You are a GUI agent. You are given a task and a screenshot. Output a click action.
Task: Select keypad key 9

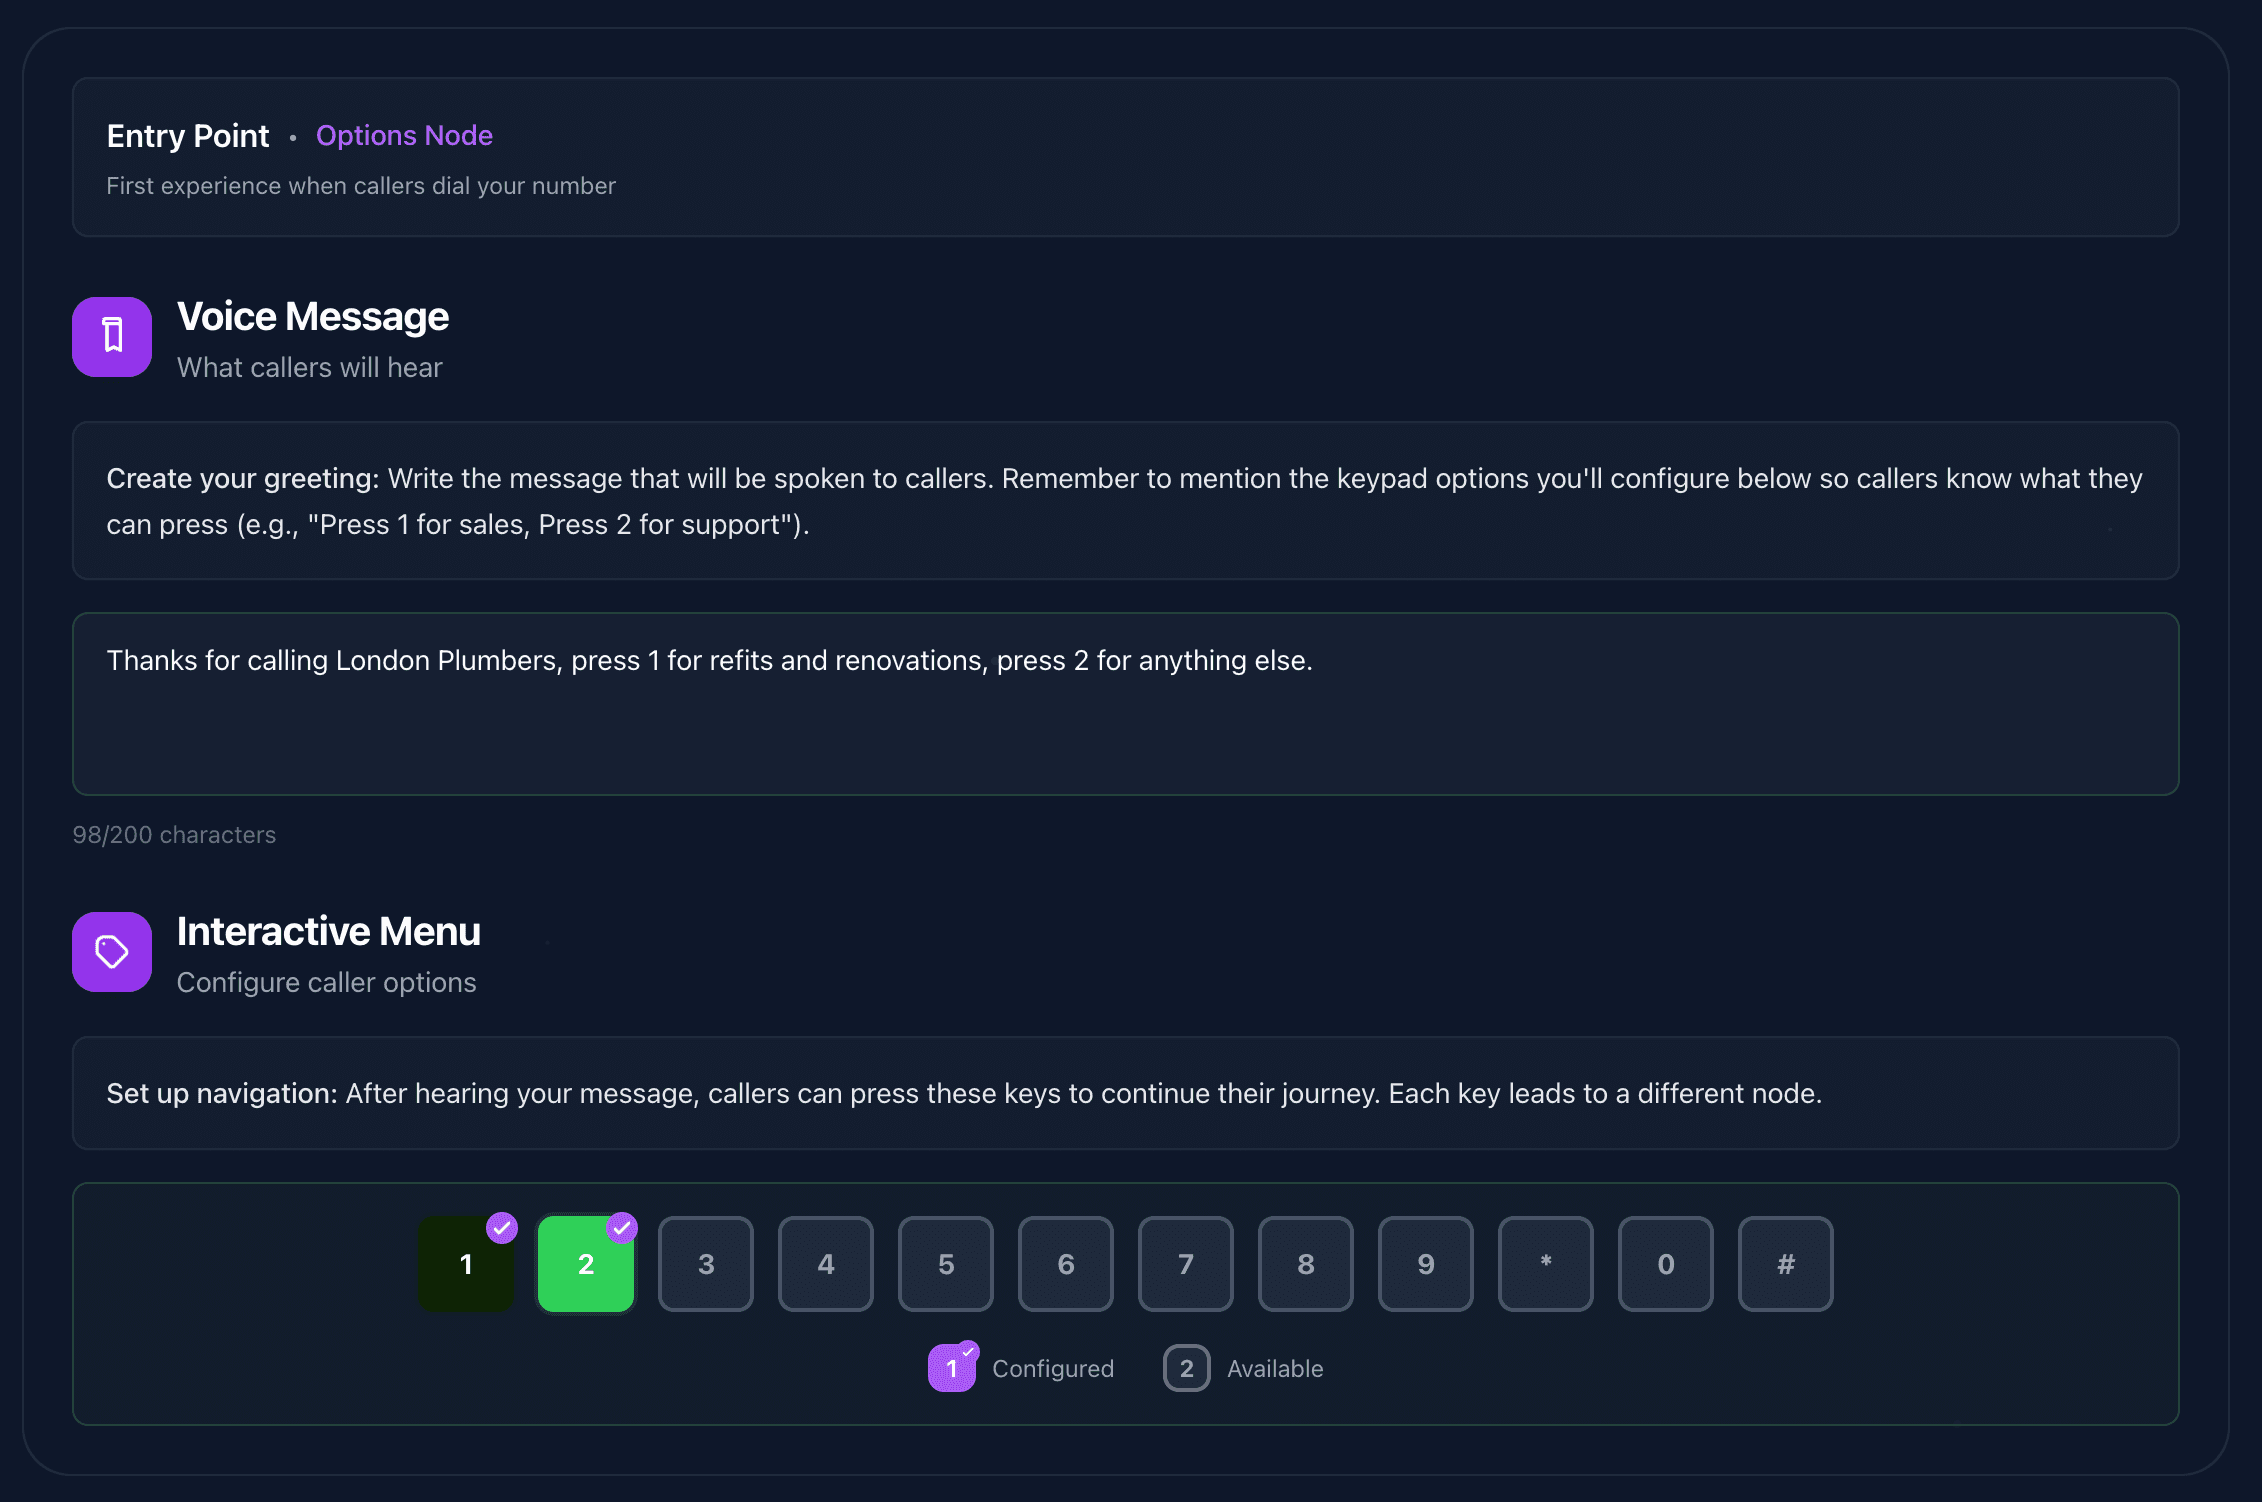[1425, 1264]
